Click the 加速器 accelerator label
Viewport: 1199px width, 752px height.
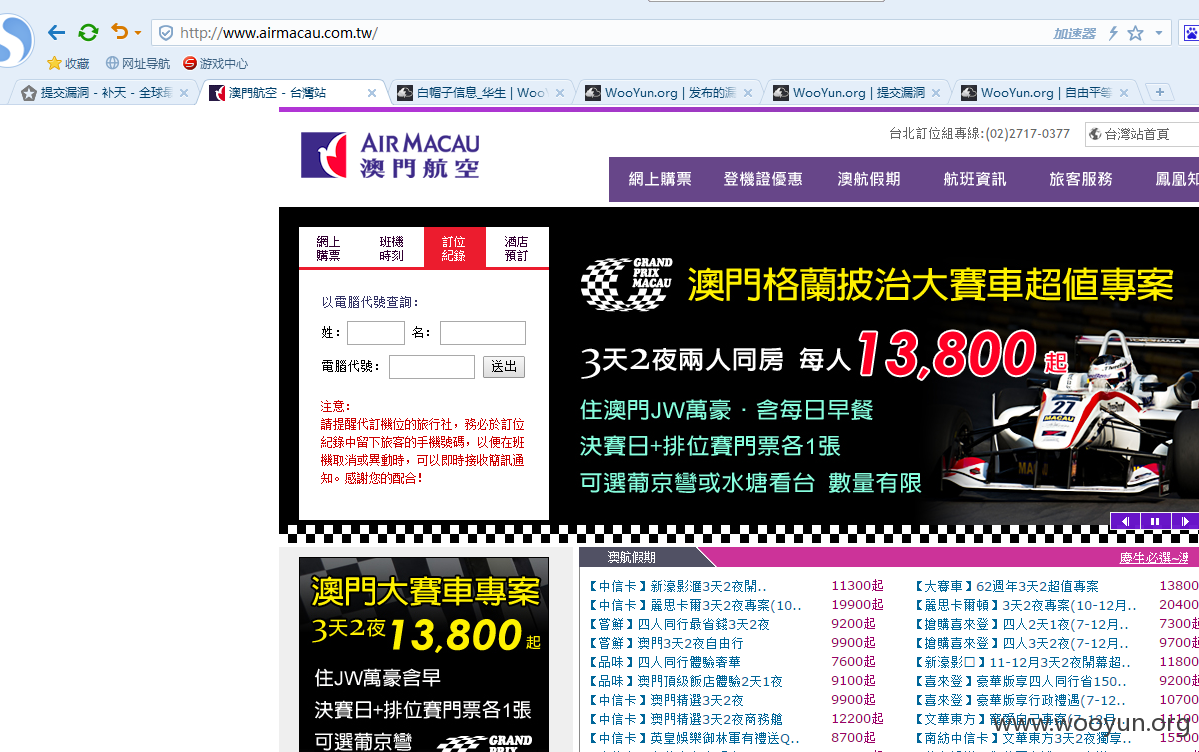coord(1074,34)
